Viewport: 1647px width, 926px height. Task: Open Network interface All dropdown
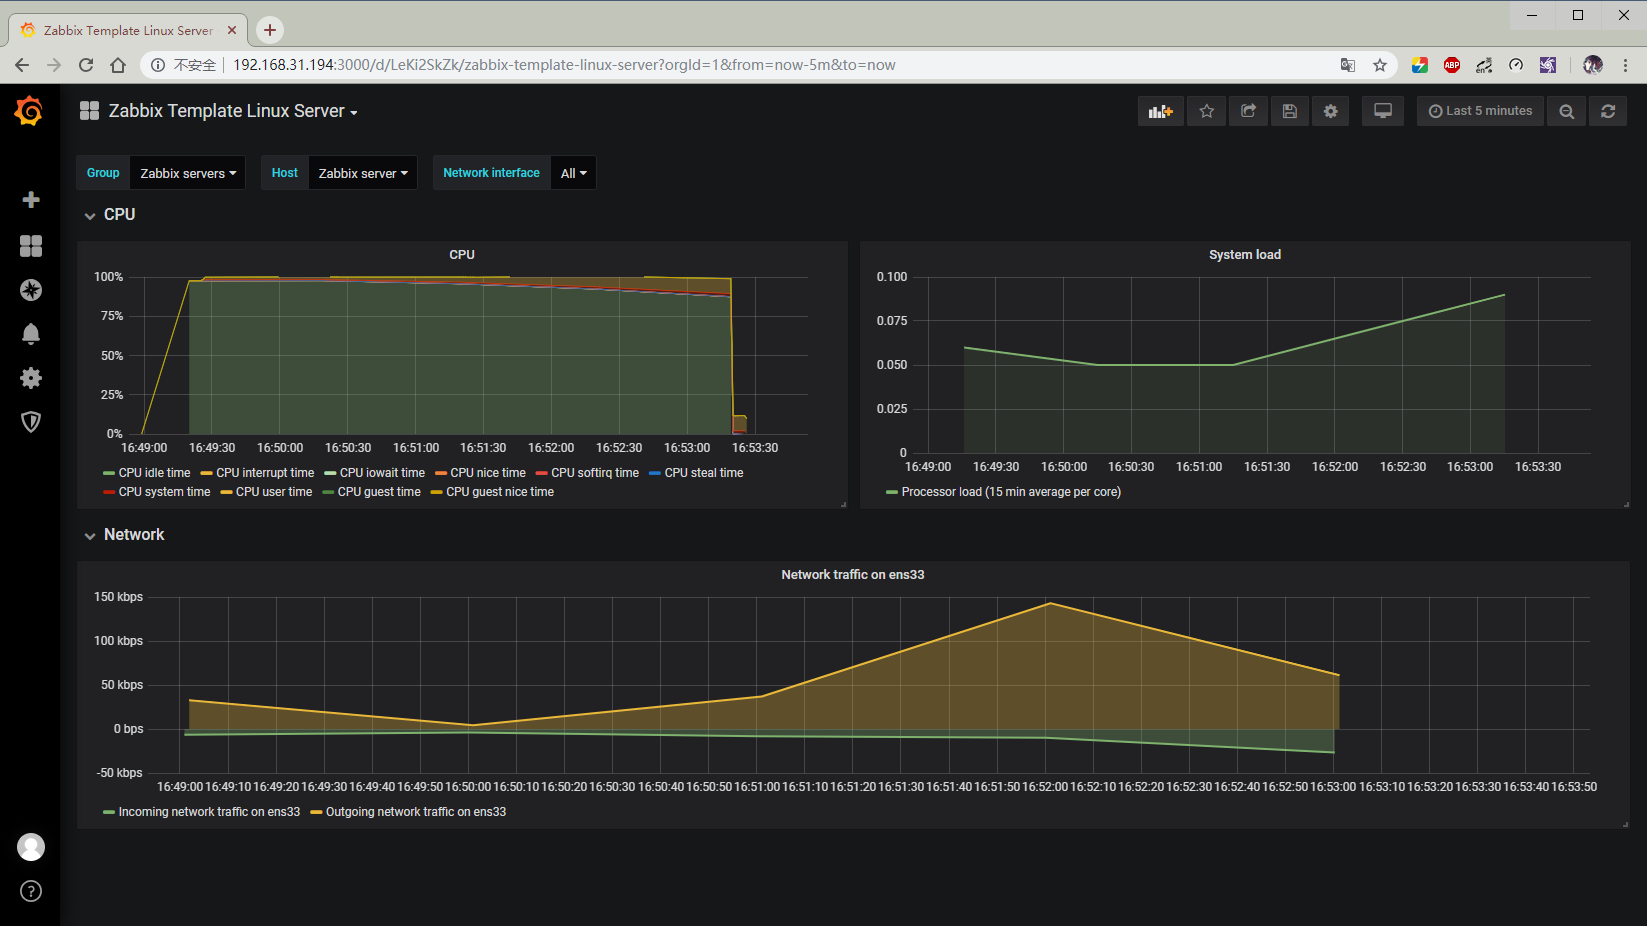(x=573, y=173)
